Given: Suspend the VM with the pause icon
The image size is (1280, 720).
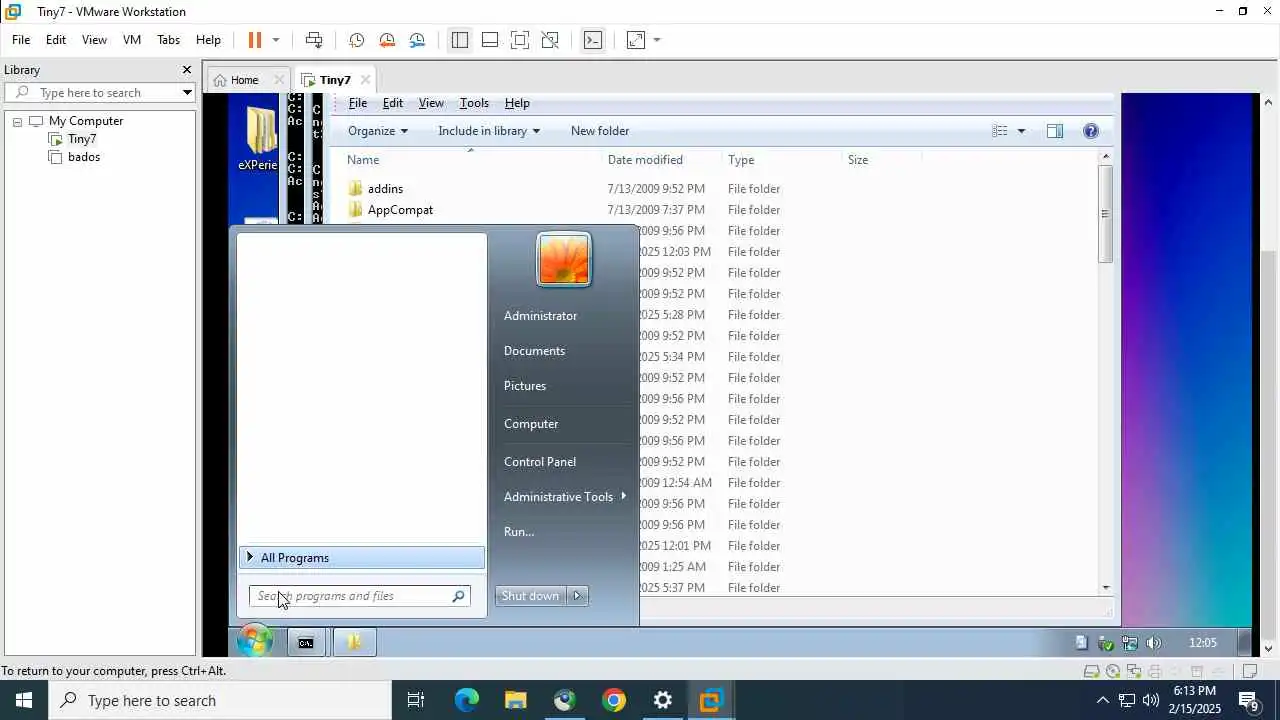Looking at the screenshot, I should pyautogui.click(x=255, y=40).
